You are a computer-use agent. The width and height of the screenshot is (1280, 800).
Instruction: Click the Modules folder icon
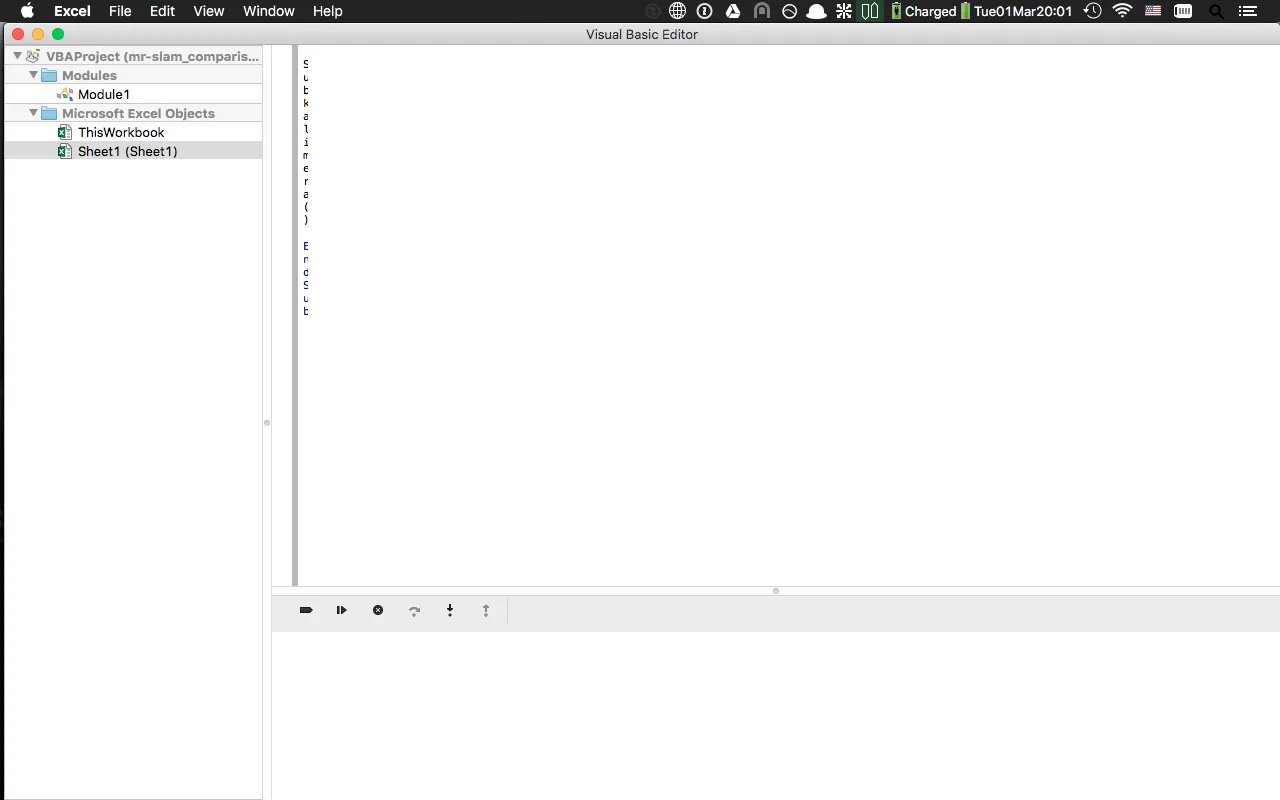tap(49, 75)
